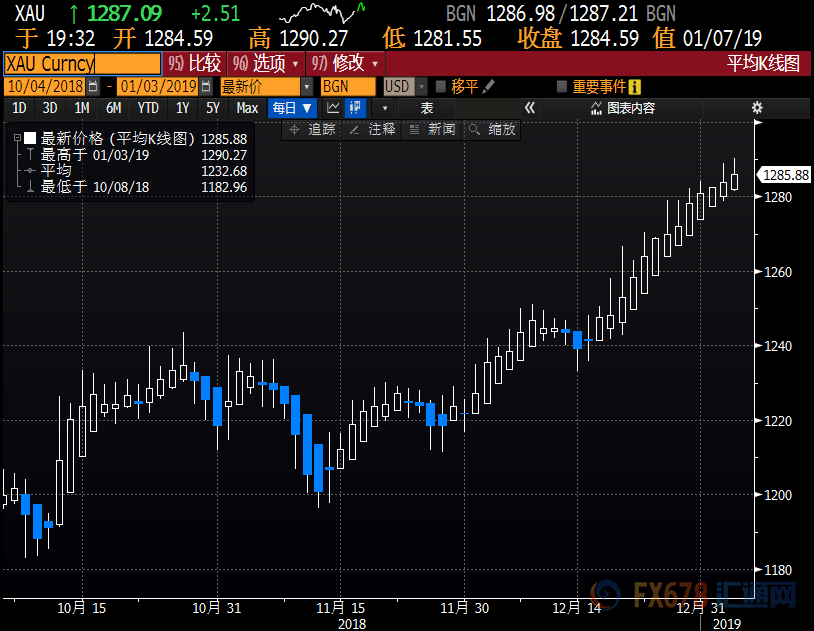Click the XAU Curncy security input field

81,63
